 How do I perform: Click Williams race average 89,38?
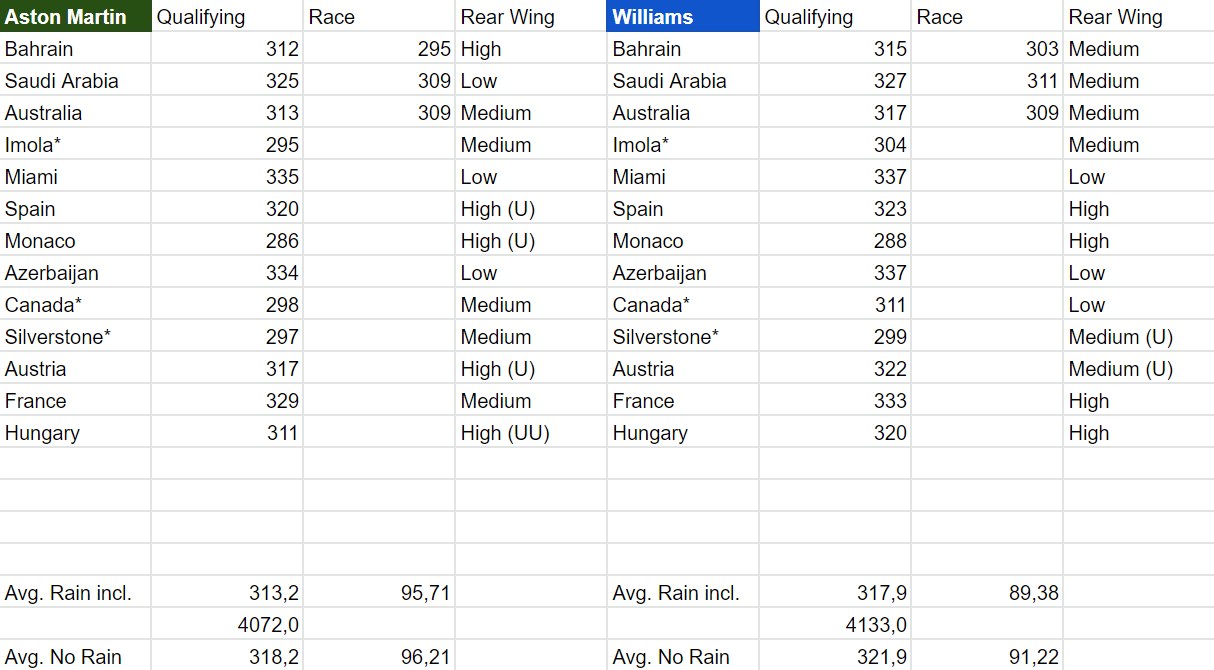[987, 593]
